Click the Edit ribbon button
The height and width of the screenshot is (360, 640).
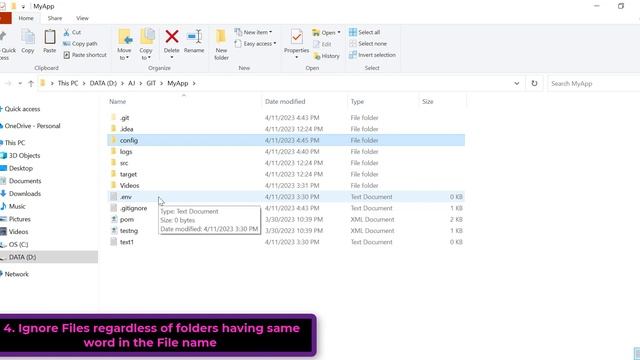pos(322,44)
